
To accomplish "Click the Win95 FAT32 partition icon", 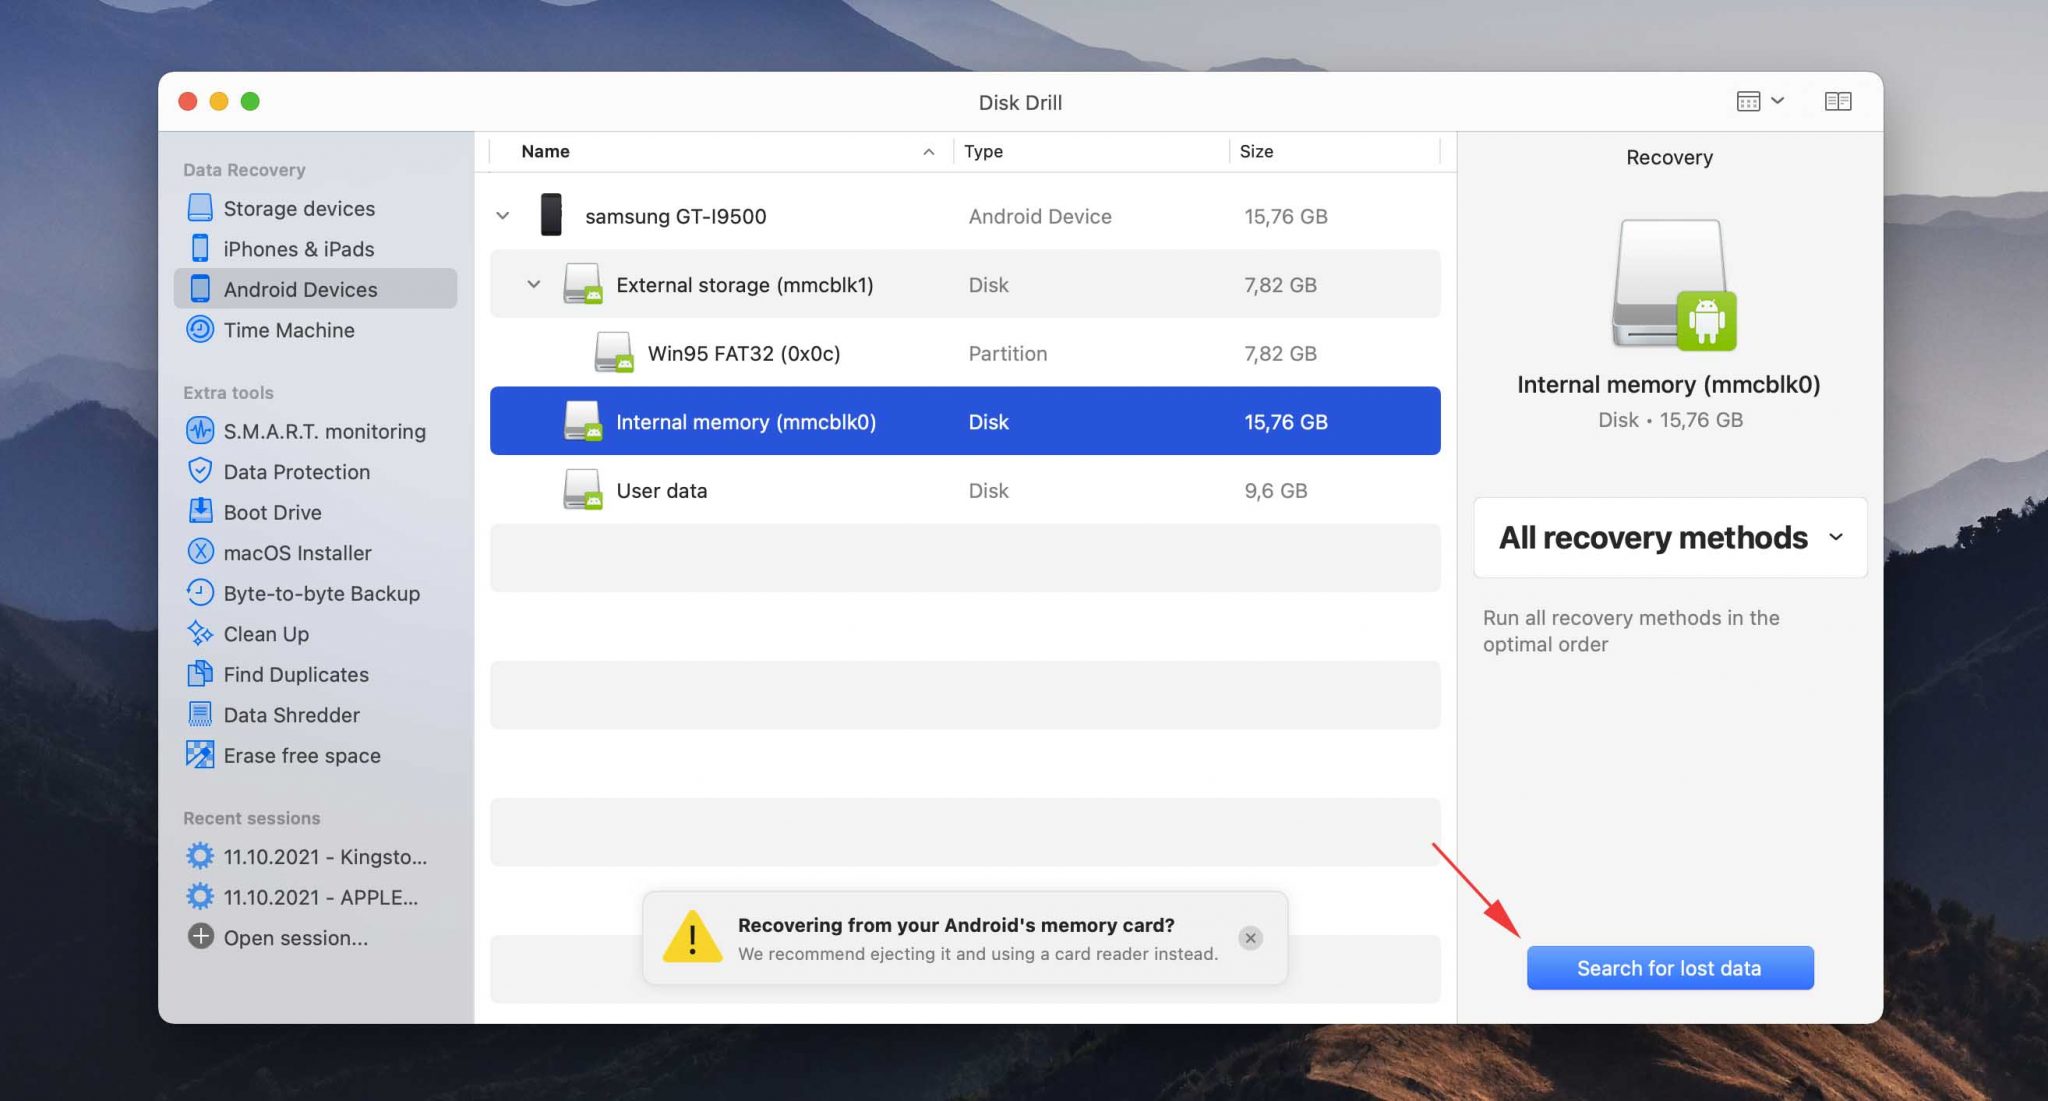I will coord(614,352).
